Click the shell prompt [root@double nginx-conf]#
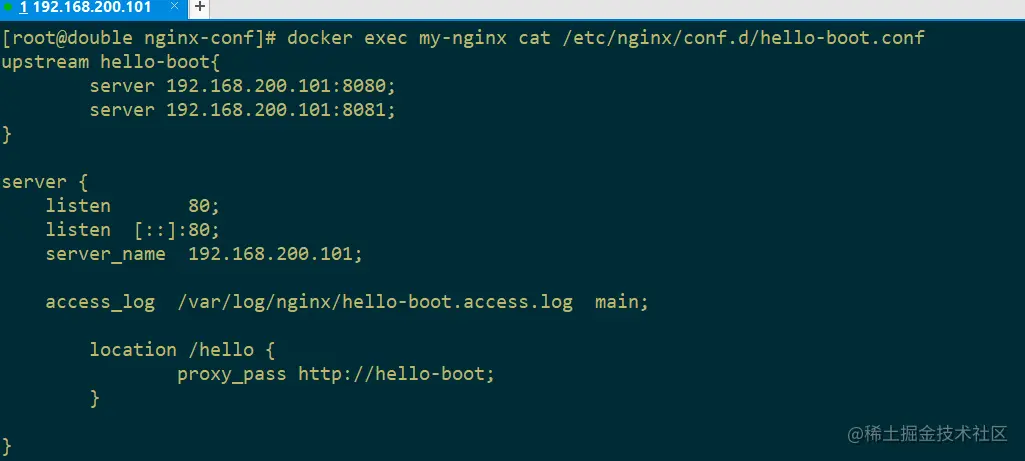This screenshot has width=1025, height=461. 139,38
